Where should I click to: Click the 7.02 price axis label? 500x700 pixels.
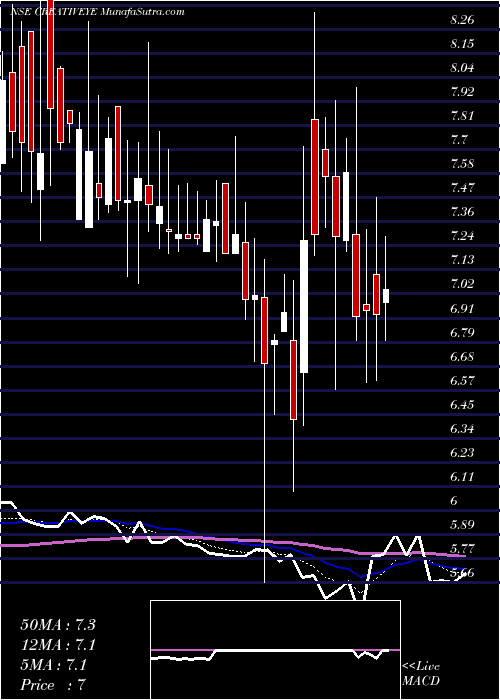tap(462, 284)
